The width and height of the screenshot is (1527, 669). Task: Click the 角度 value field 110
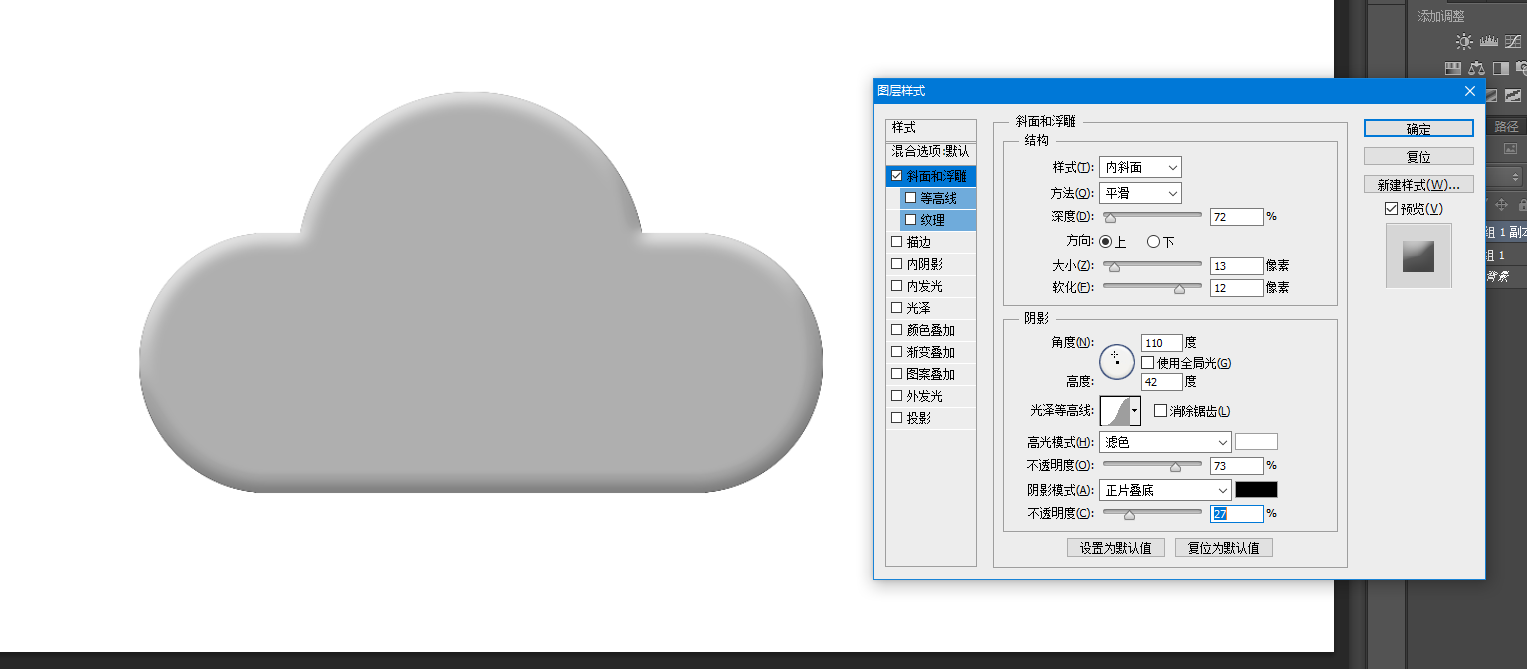[1162, 343]
